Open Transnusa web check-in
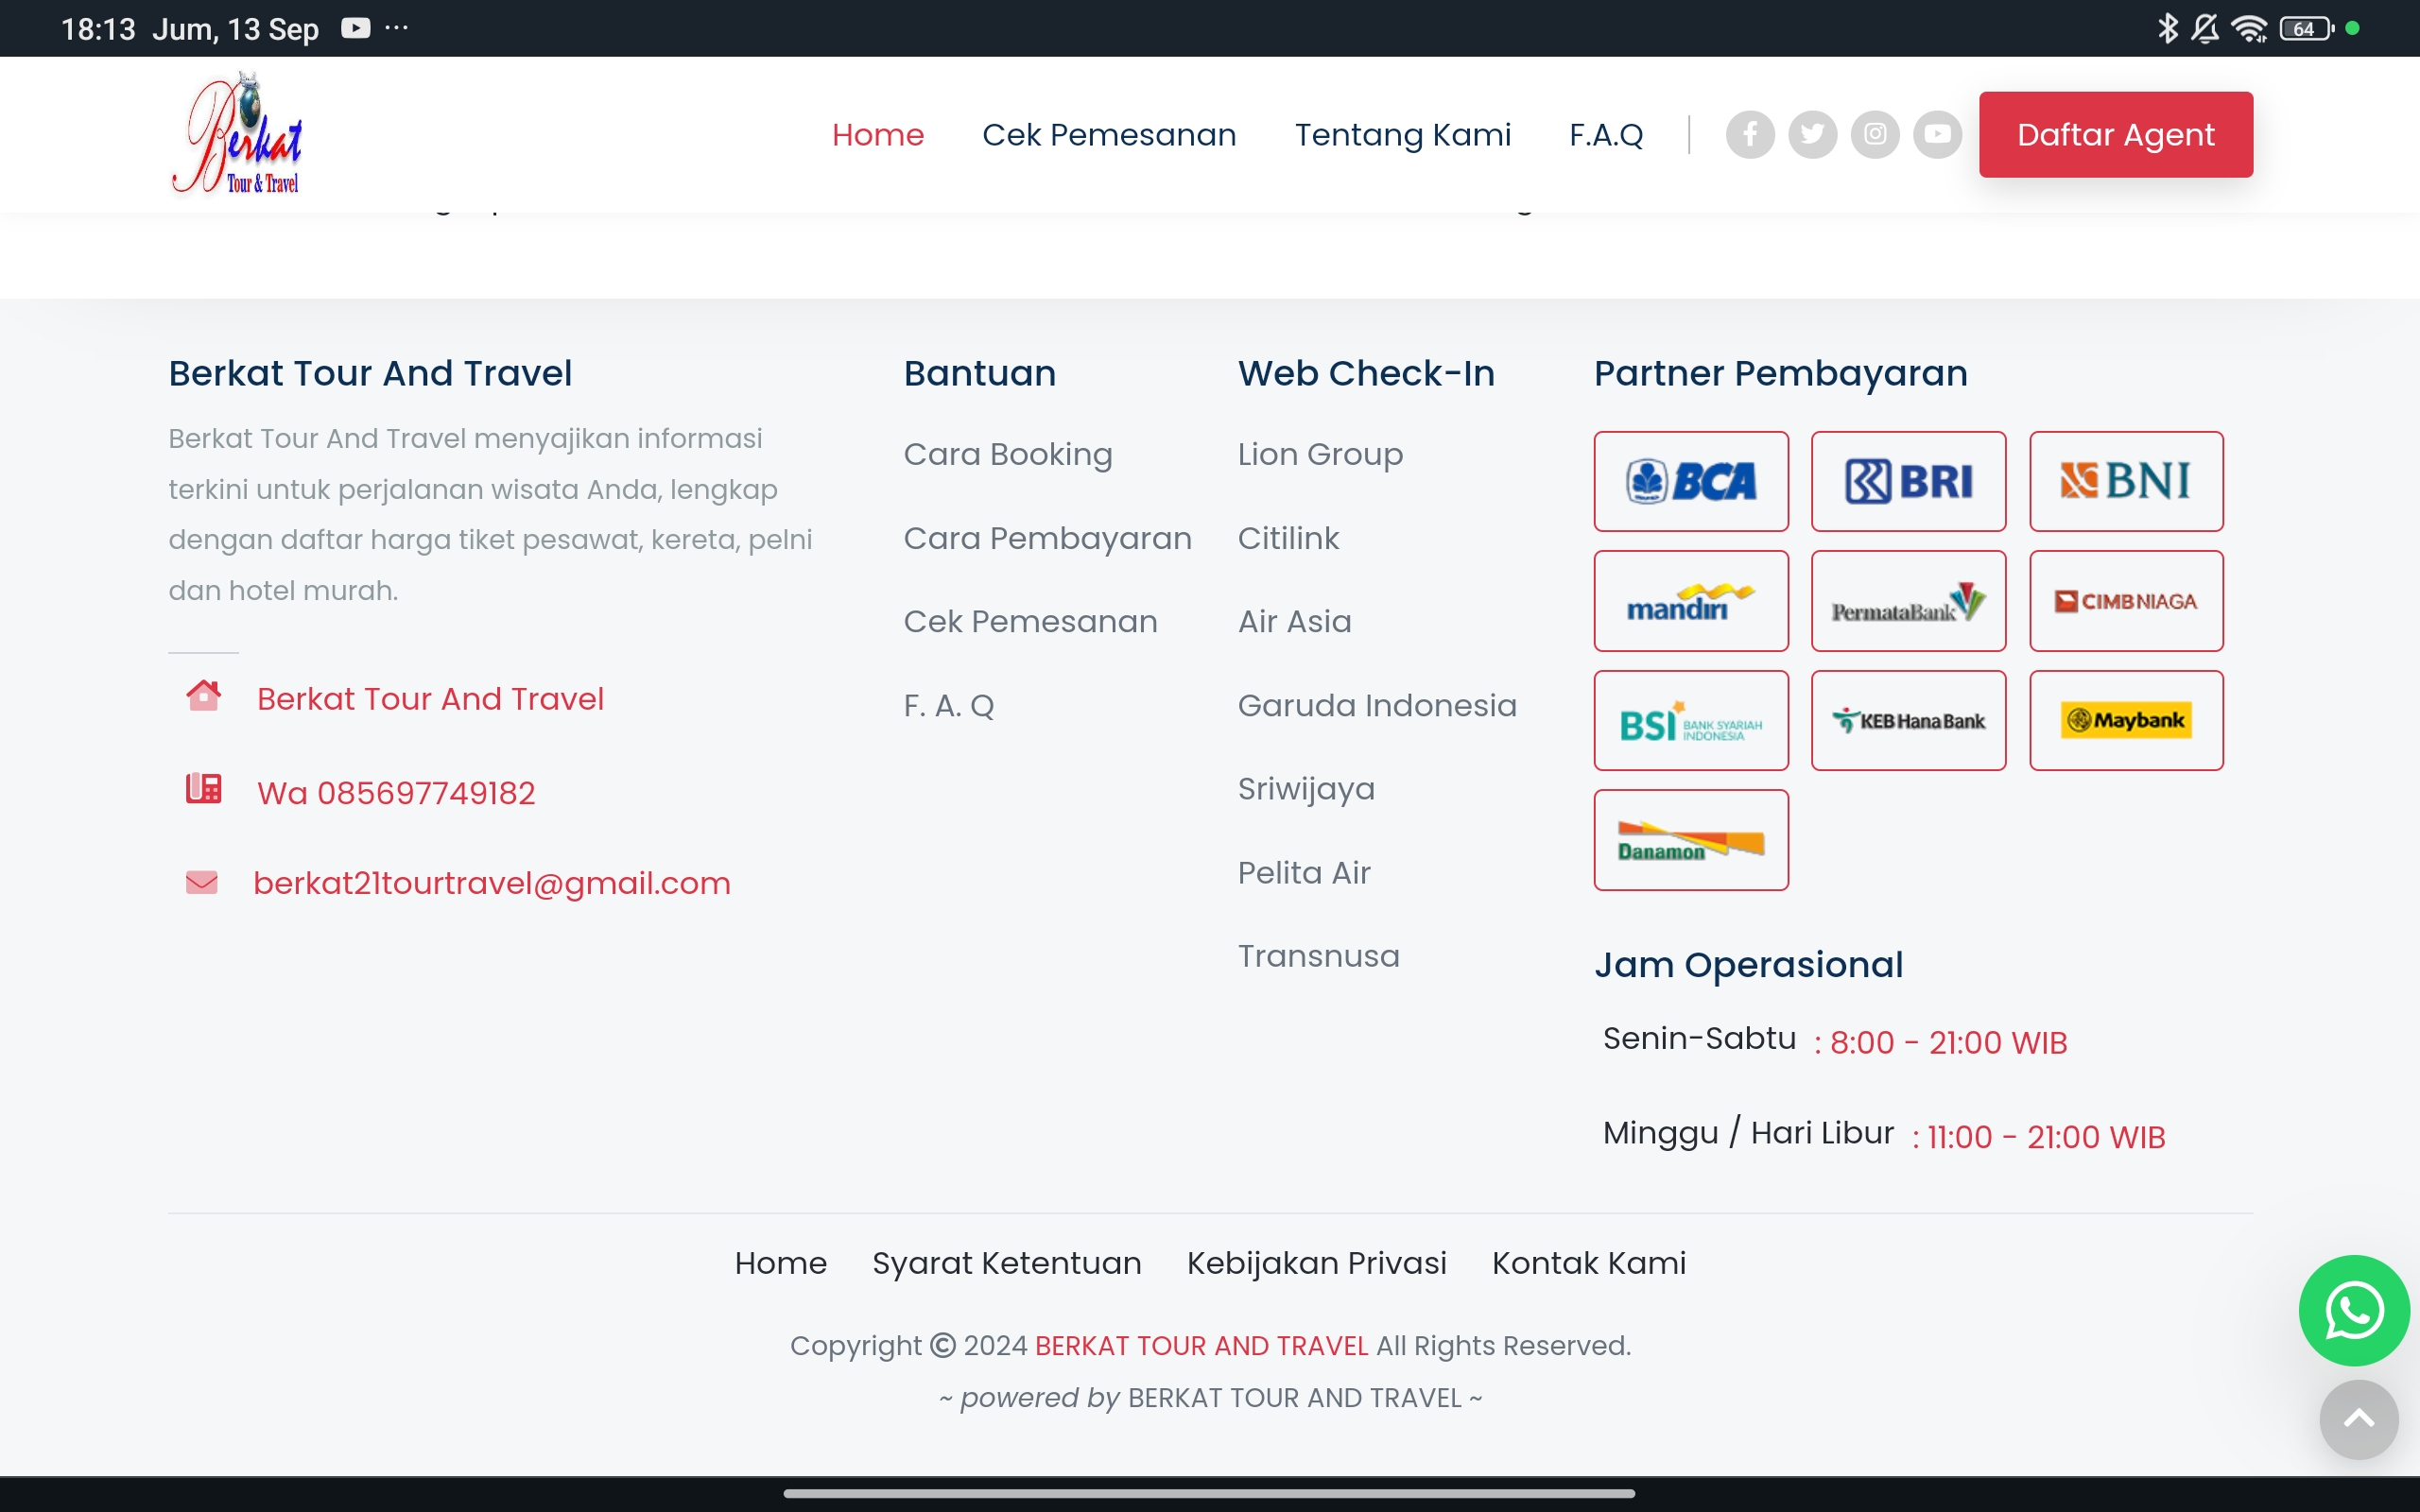This screenshot has width=2420, height=1512. pos(1318,956)
